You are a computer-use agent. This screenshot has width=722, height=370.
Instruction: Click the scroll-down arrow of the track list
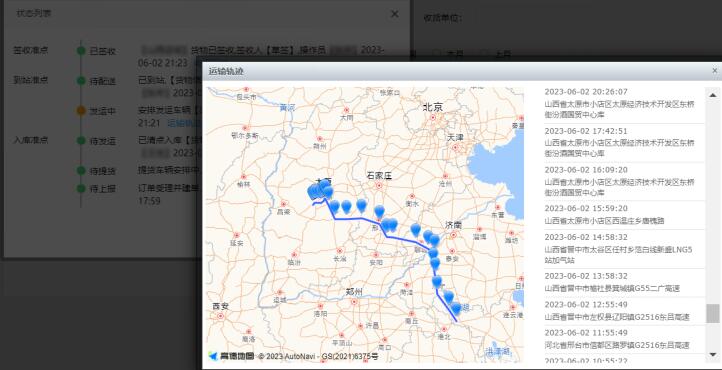coord(713,354)
